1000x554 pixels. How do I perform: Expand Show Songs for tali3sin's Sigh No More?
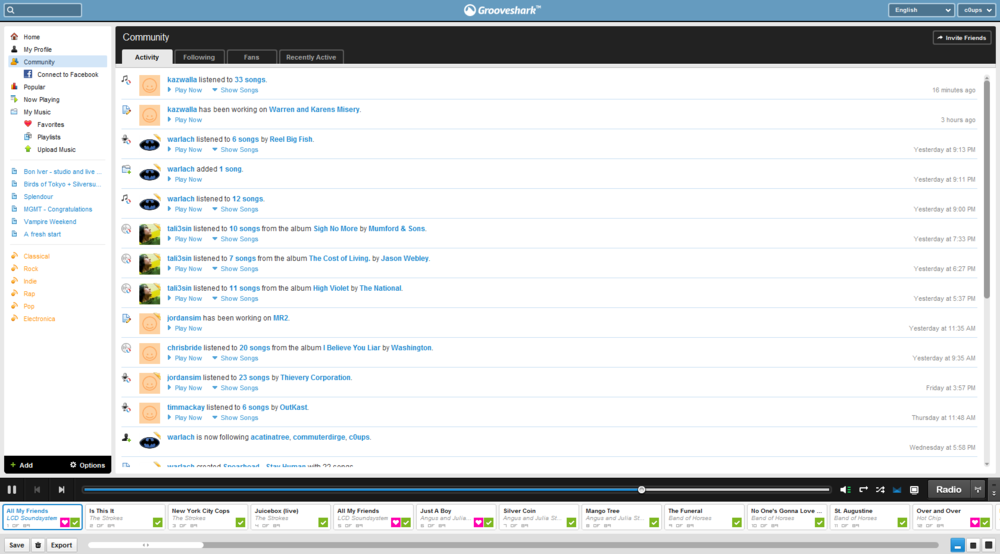click(235, 239)
